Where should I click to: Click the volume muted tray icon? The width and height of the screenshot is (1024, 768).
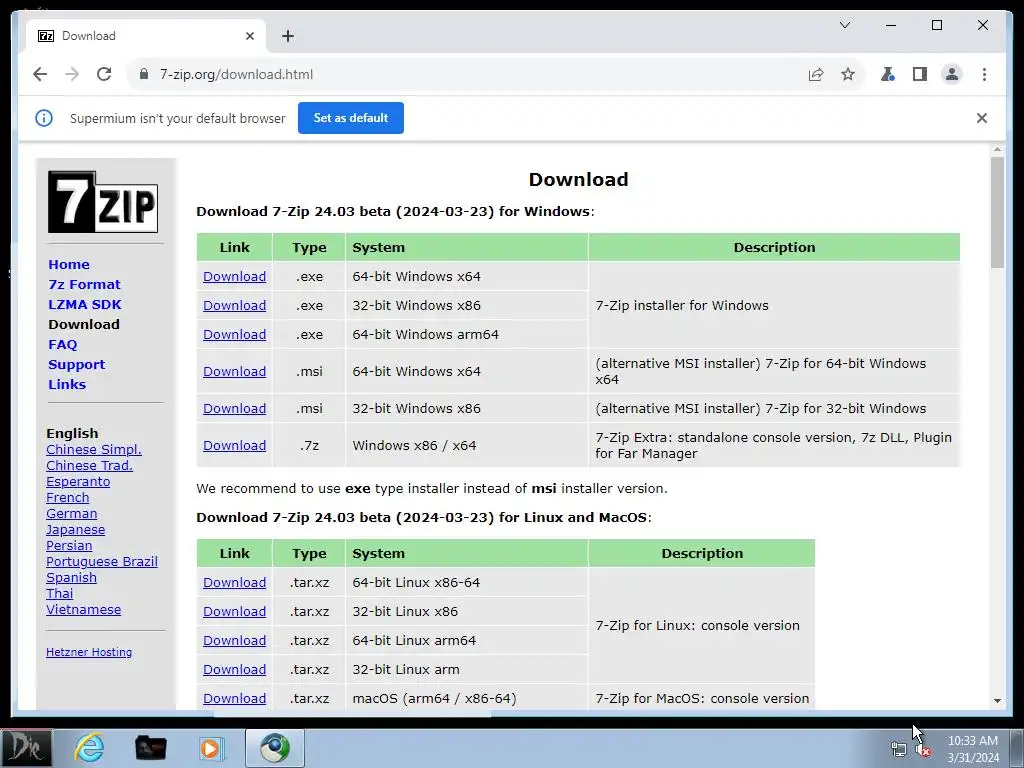(923, 750)
